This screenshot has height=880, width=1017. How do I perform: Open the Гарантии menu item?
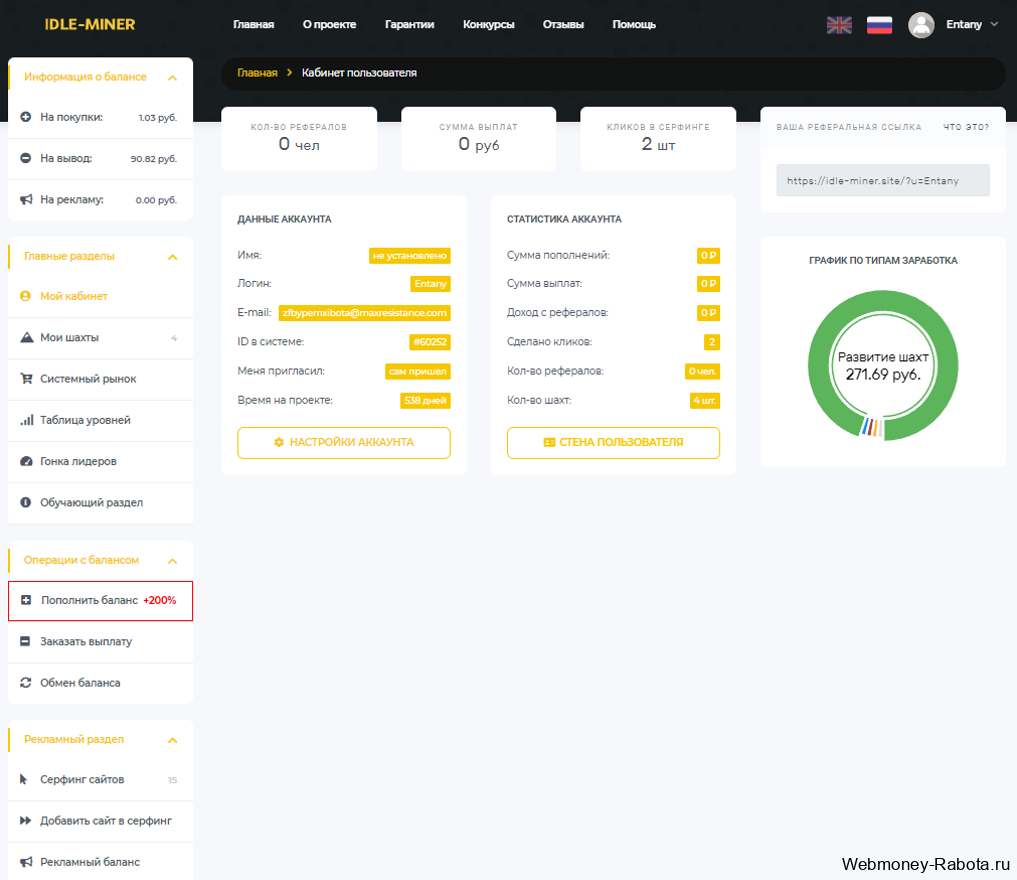pyautogui.click(x=409, y=25)
